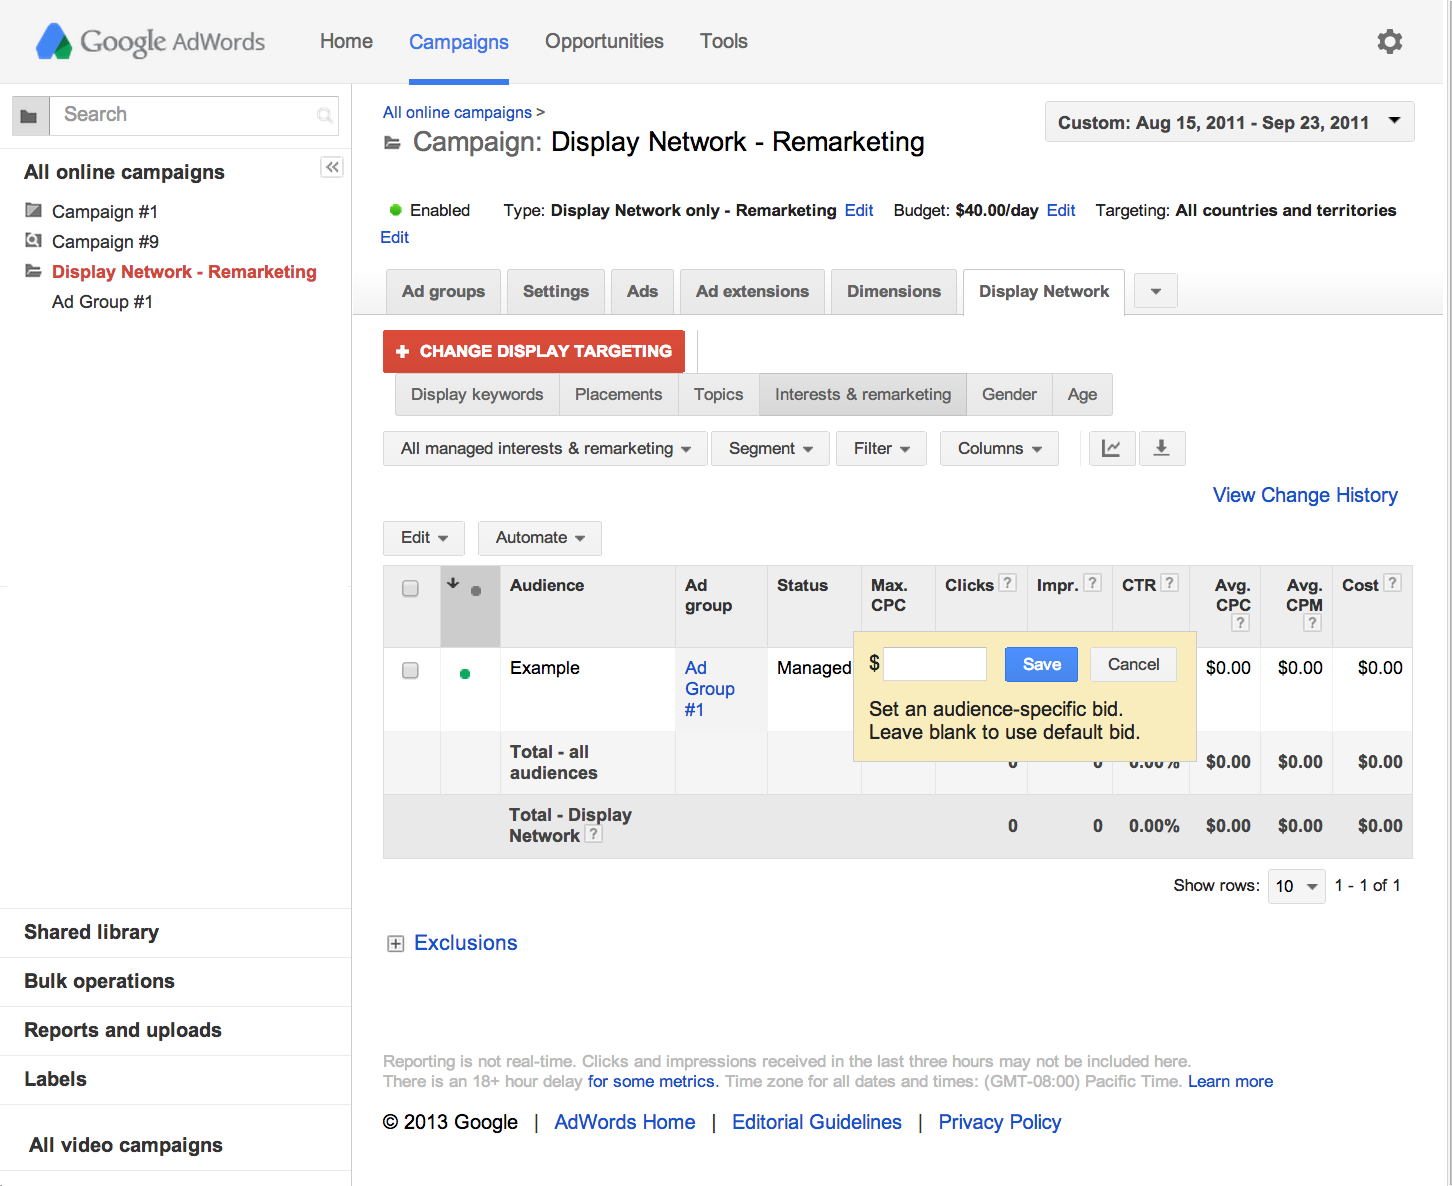
Task: Select the Placements sub-tab
Action: pos(618,394)
